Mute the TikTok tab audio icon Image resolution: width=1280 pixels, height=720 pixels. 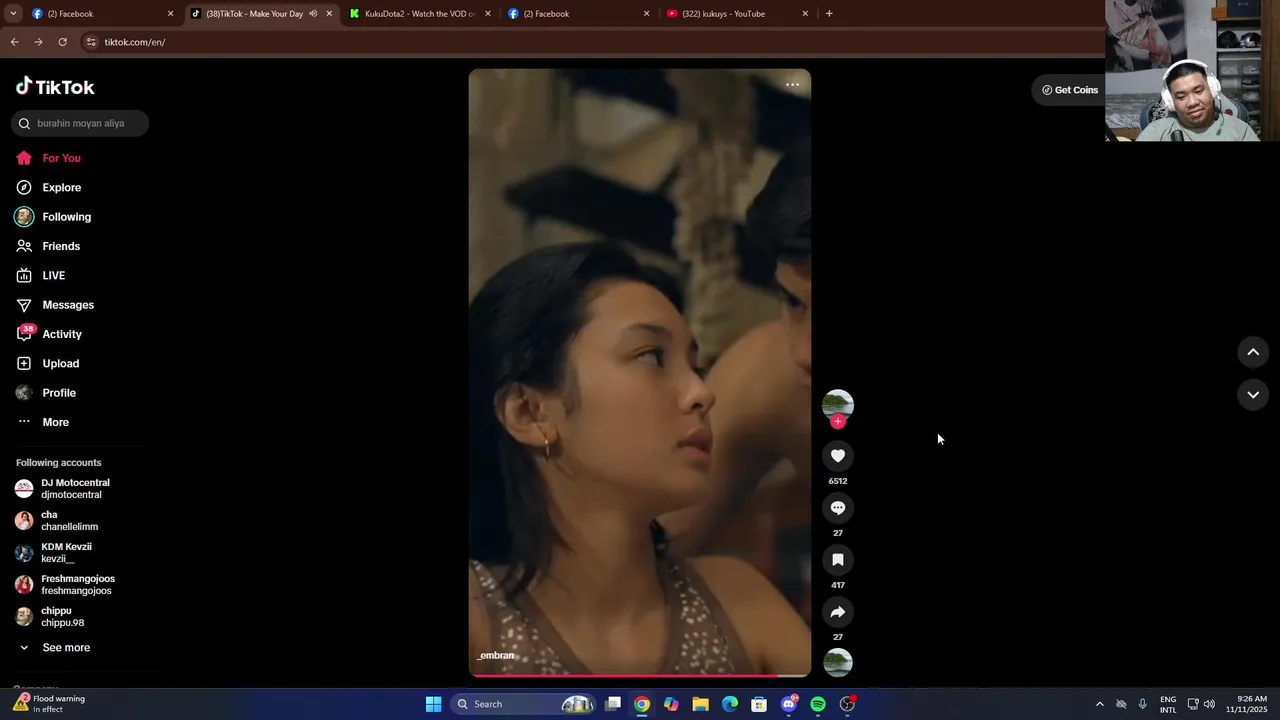point(313,14)
